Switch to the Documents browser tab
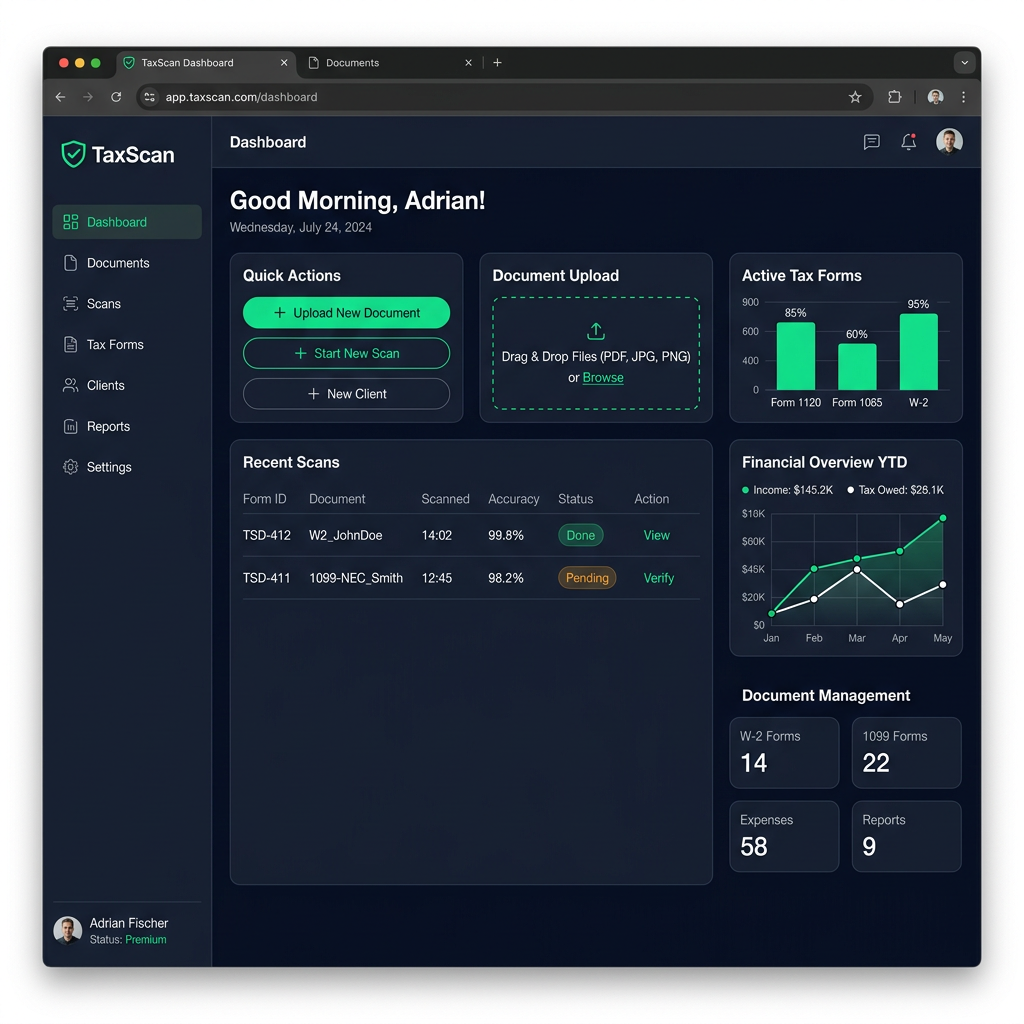The width and height of the screenshot is (1024, 1024). point(390,63)
